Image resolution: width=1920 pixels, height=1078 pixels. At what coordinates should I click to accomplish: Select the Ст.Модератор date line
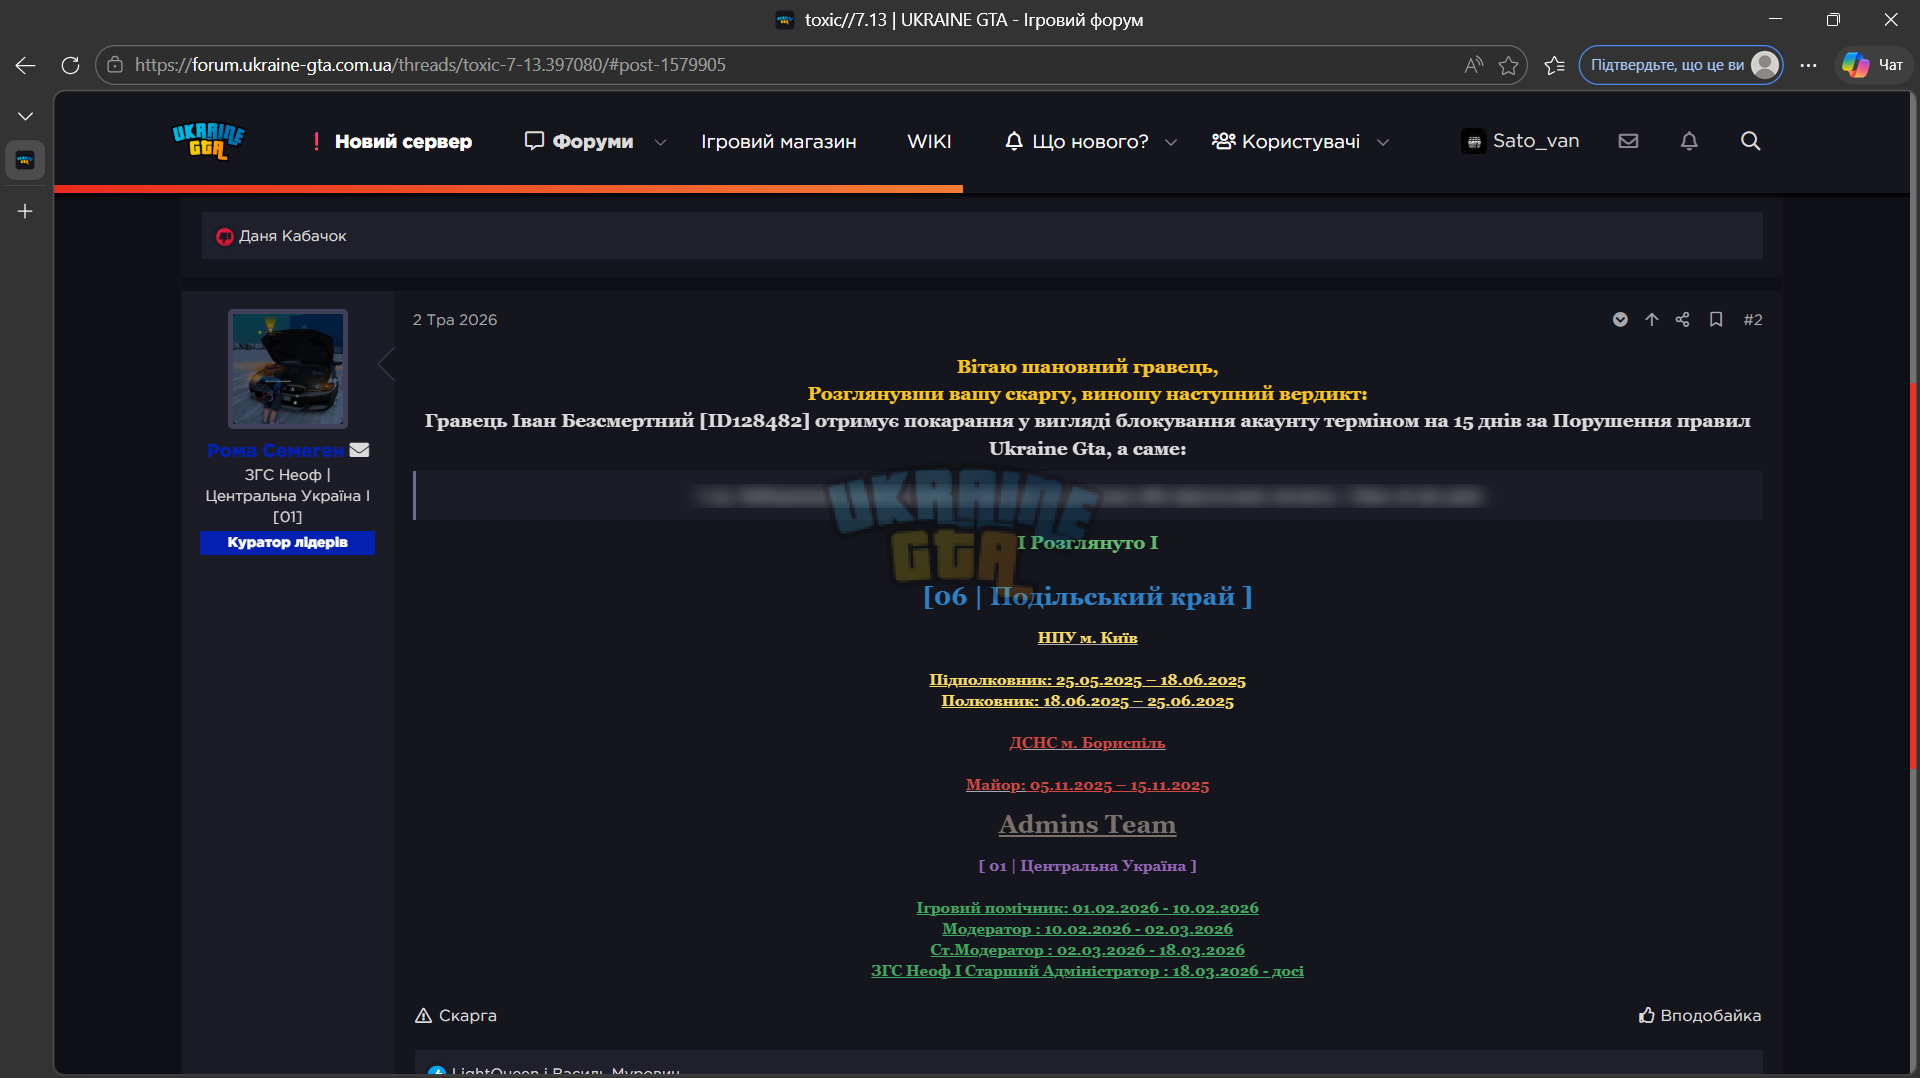point(1087,950)
